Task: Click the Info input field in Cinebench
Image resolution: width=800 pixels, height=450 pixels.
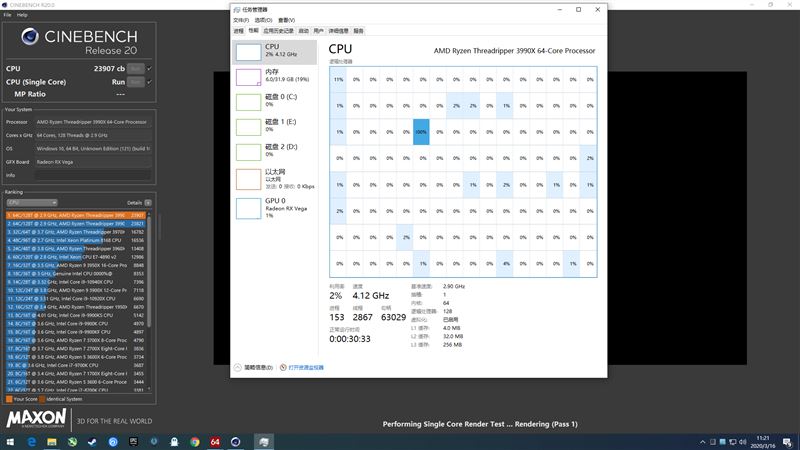Action: coord(93,175)
